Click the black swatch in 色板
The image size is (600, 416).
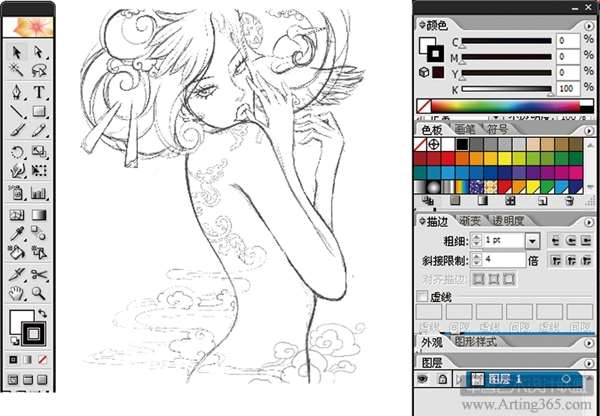(462, 144)
